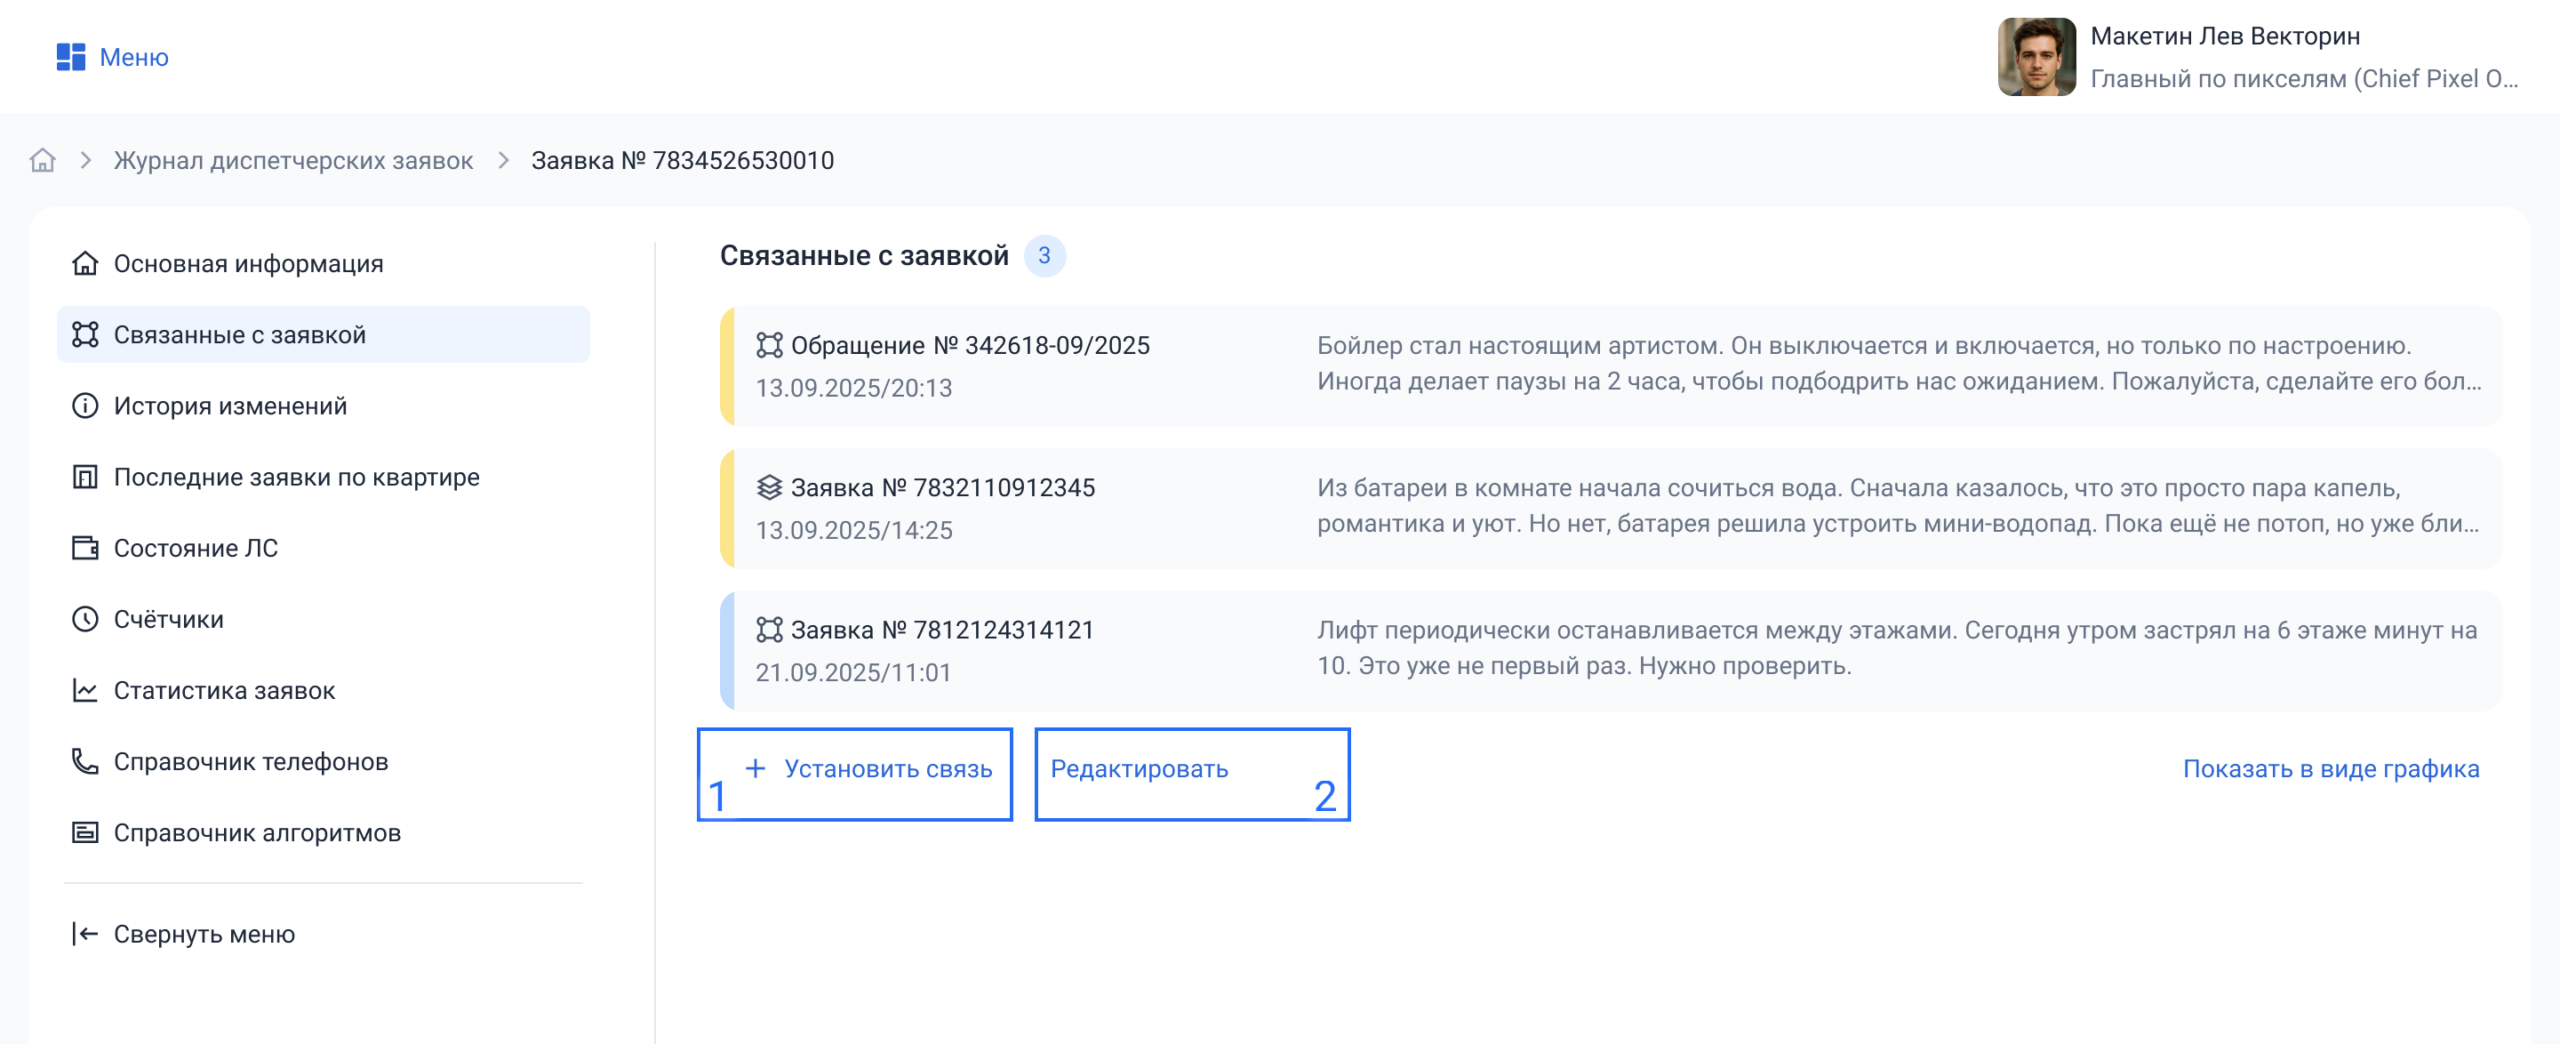The width and height of the screenshot is (2560, 1044).
Task: Click the Справочник телефонов phone icon
Action: click(x=85, y=762)
